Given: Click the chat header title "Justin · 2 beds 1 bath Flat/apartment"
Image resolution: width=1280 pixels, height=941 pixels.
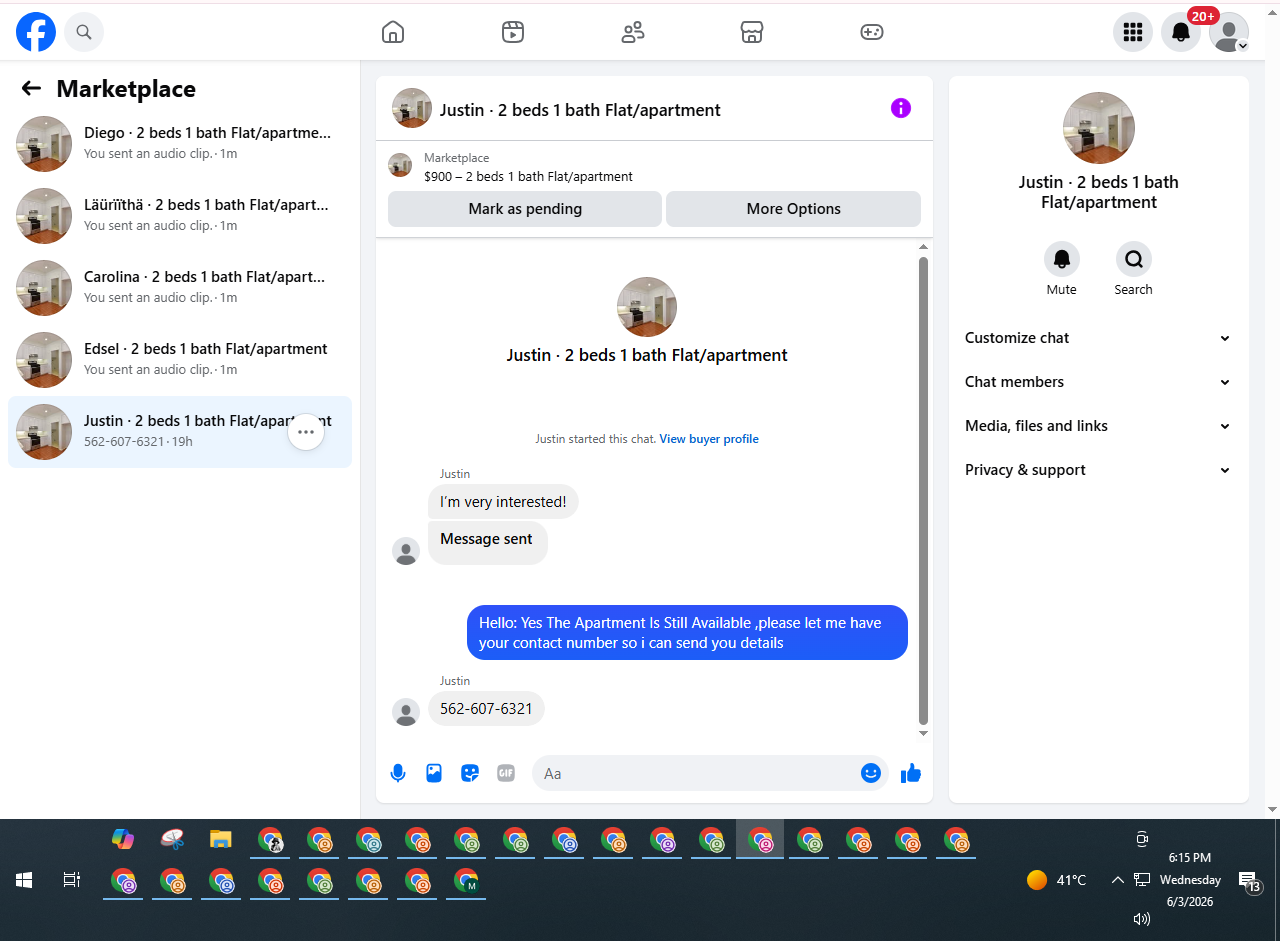Looking at the screenshot, I should [x=580, y=110].
